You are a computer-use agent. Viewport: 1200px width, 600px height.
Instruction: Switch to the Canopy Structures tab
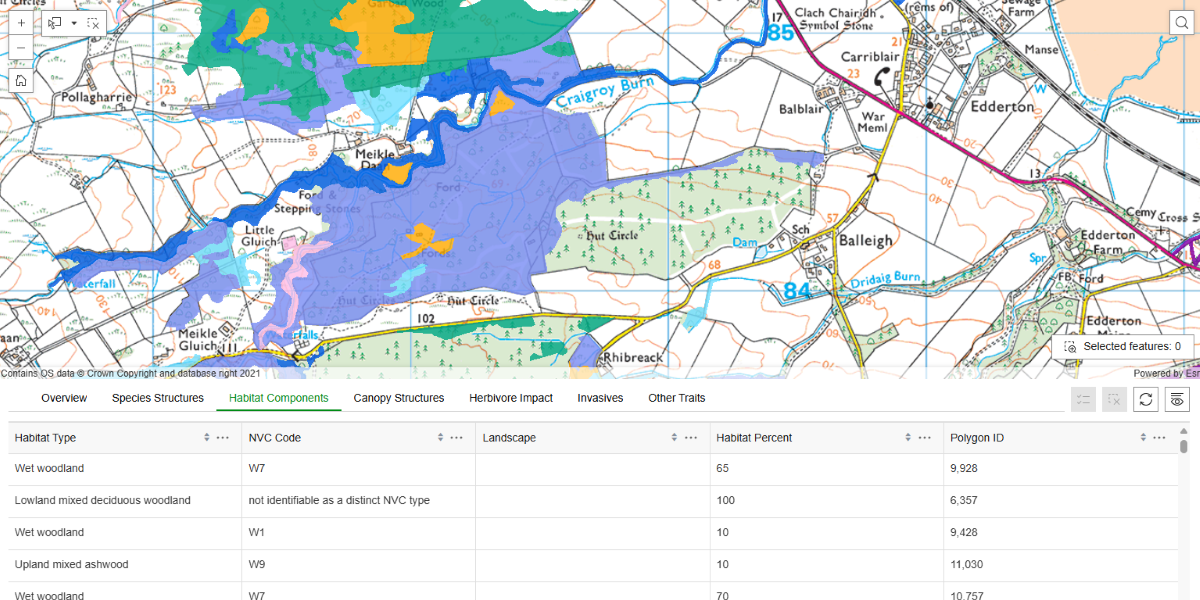398,398
